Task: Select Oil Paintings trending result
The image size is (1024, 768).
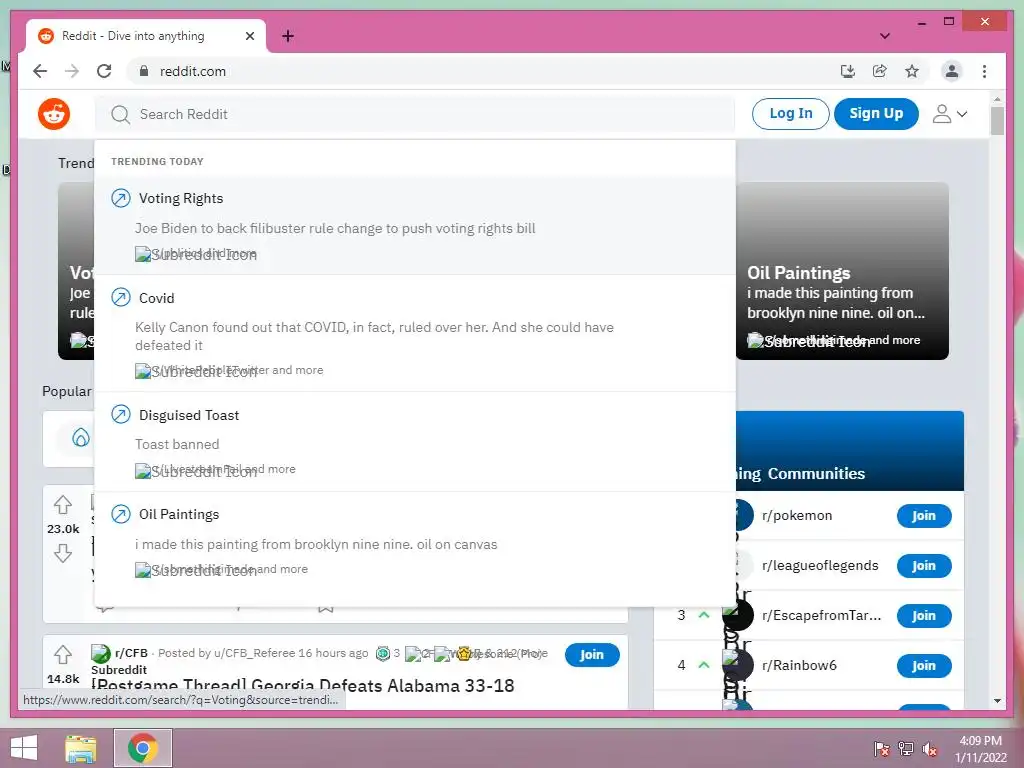Action: tap(415, 542)
